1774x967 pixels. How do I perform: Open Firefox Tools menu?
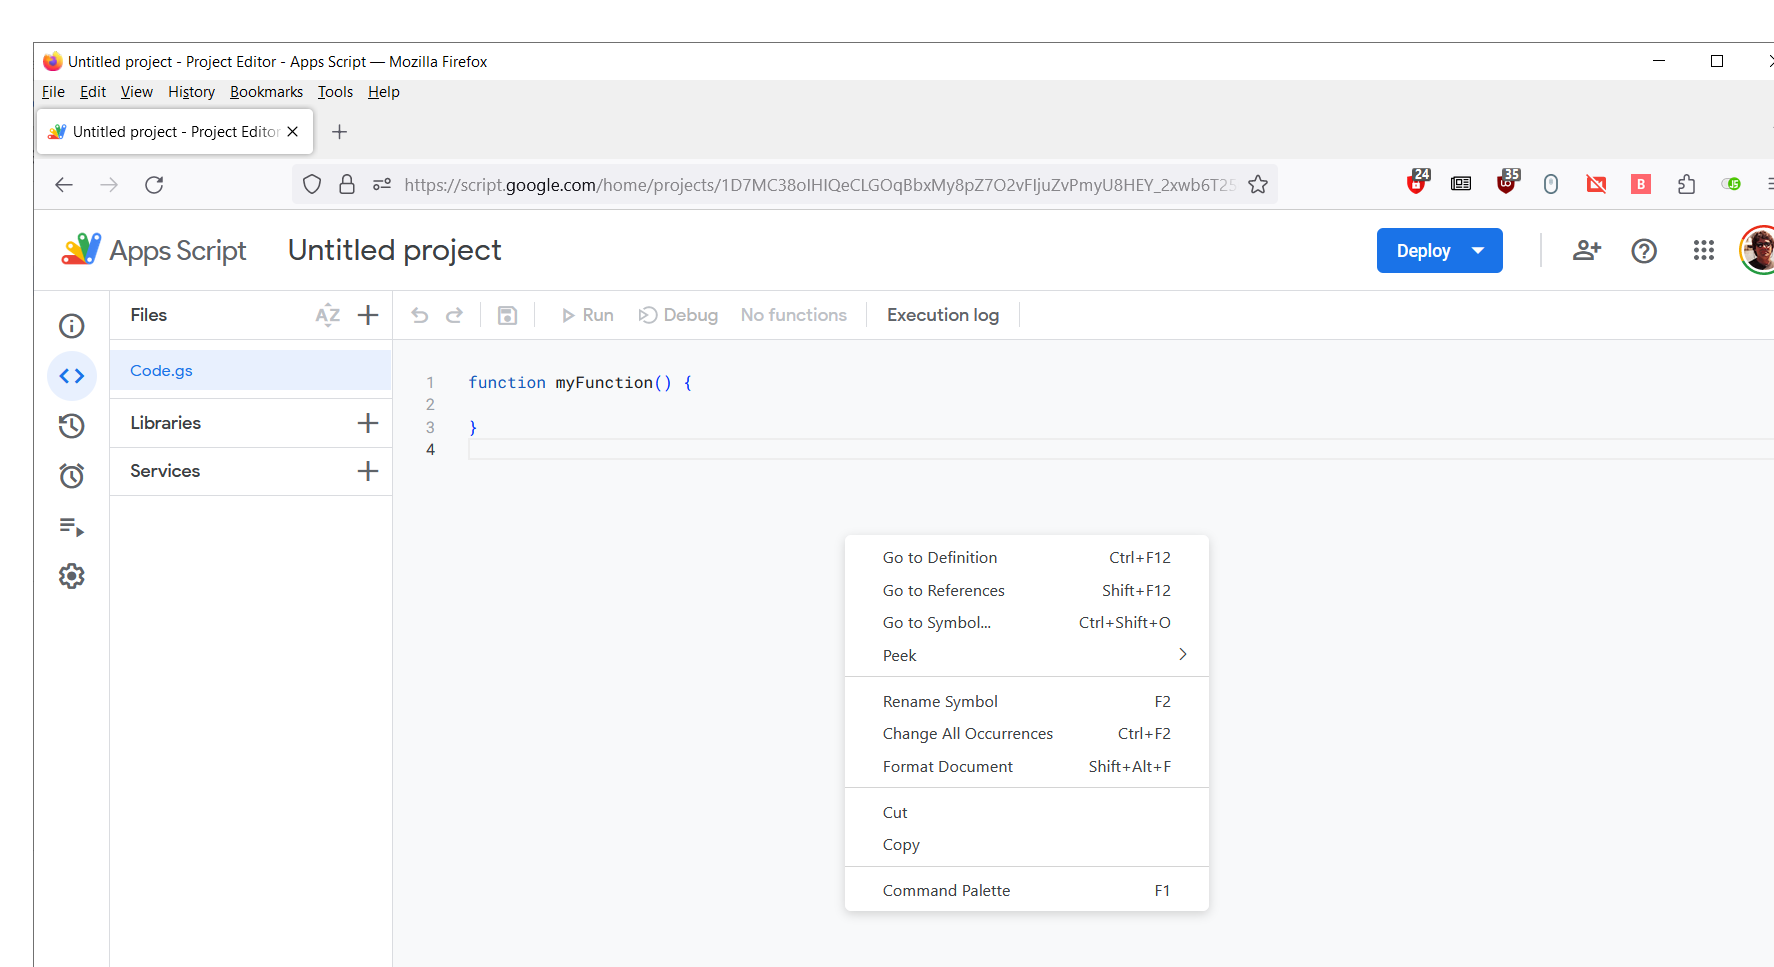pyautogui.click(x=335, y=92)
